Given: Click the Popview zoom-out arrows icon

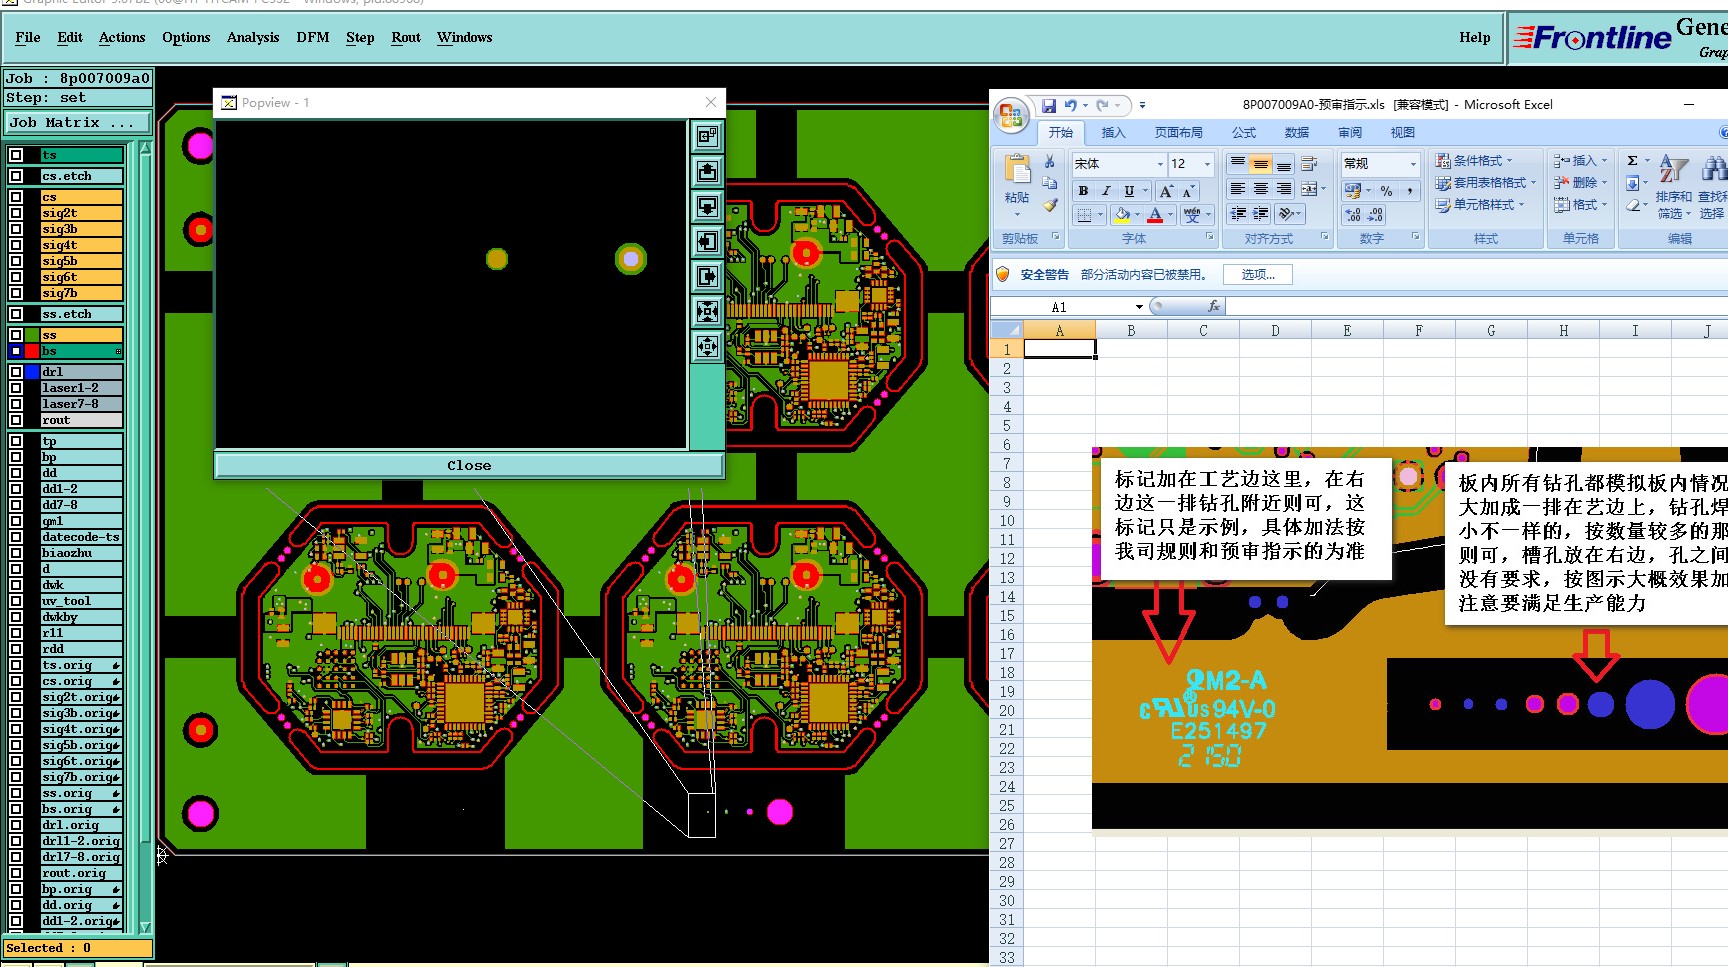Looking at the screenshot, I should (707, 346).
